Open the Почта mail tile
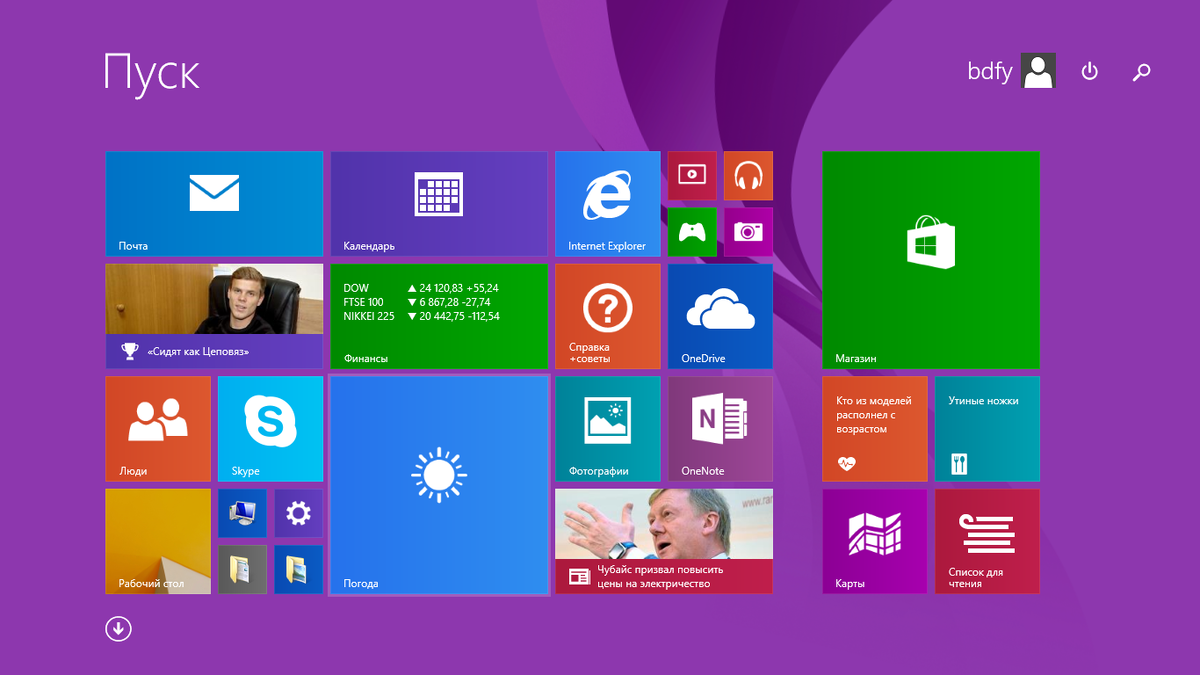The height and width of the screenshot is (675, 1200). [214, 204]
